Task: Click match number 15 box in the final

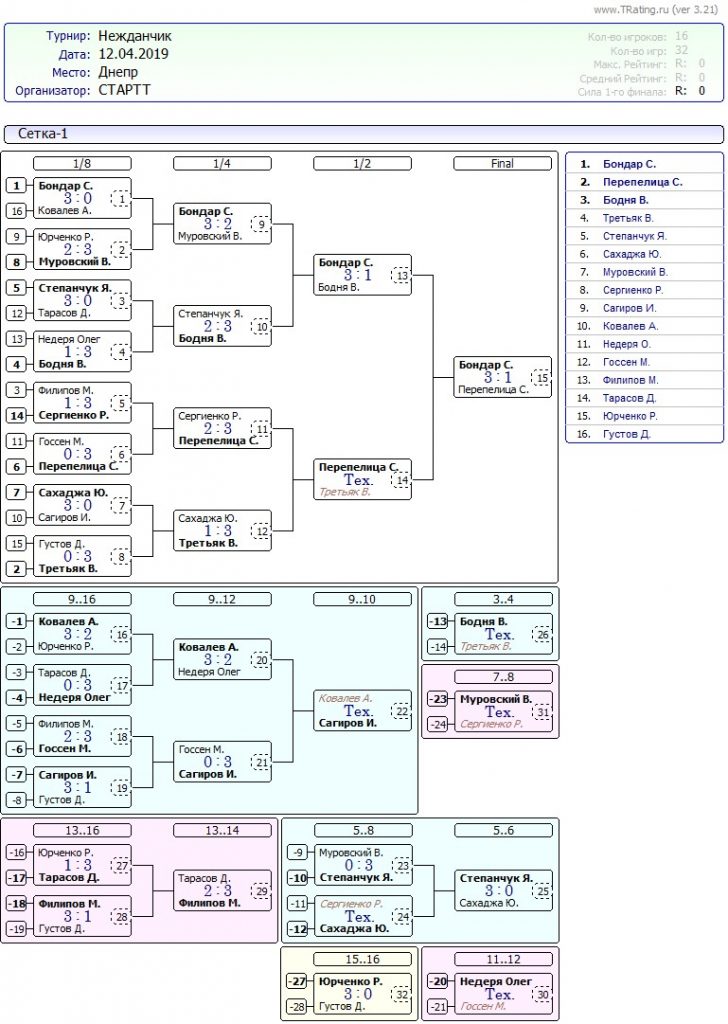Action: click(x=541, y=378)
